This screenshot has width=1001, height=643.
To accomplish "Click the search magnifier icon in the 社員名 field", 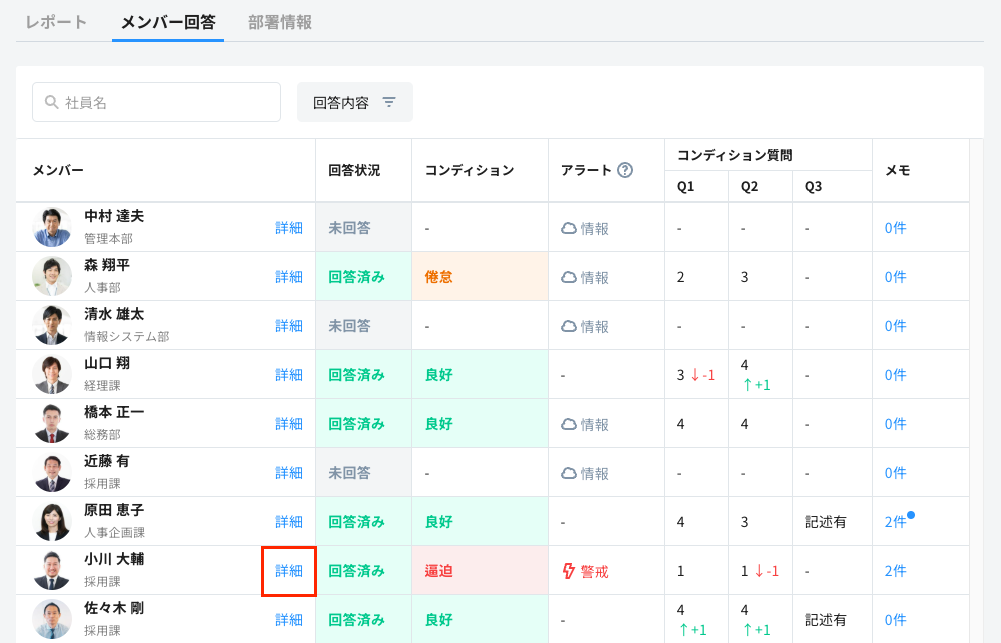I will coord(50,102).
